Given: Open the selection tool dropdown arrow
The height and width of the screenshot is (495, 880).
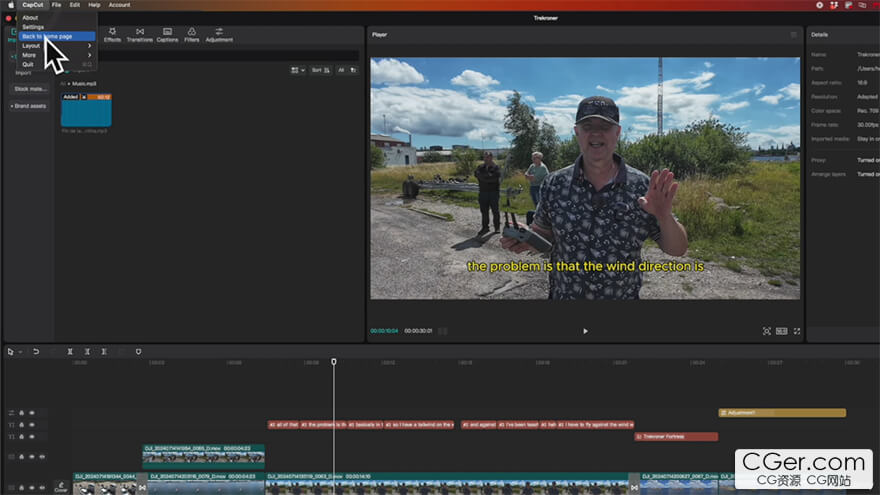Looking at the screenshot, I should 20,352.
